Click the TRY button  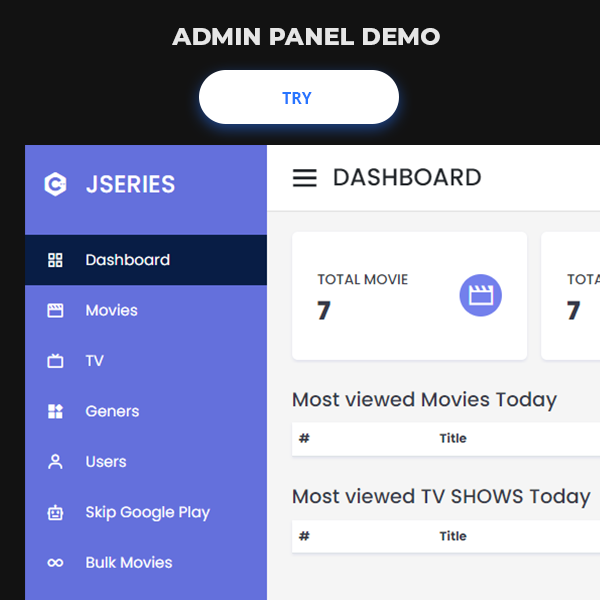298,97
